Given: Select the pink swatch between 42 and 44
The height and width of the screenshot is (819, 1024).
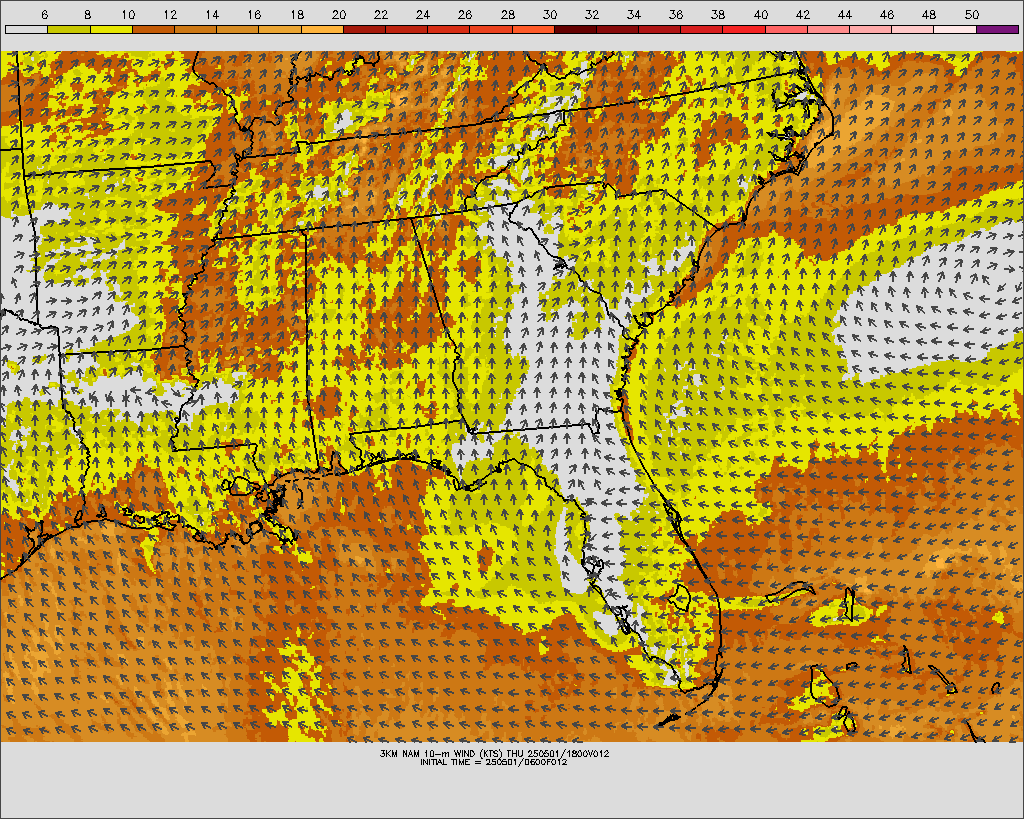Looking at the screenshot, I should 829,29.
